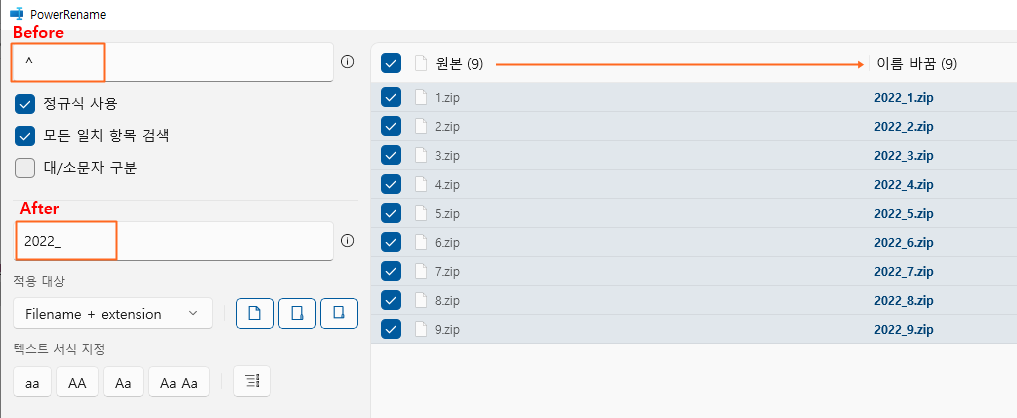
Task: Uncheck the checkbox for 3.zip
Action: [x=391, y=155]
